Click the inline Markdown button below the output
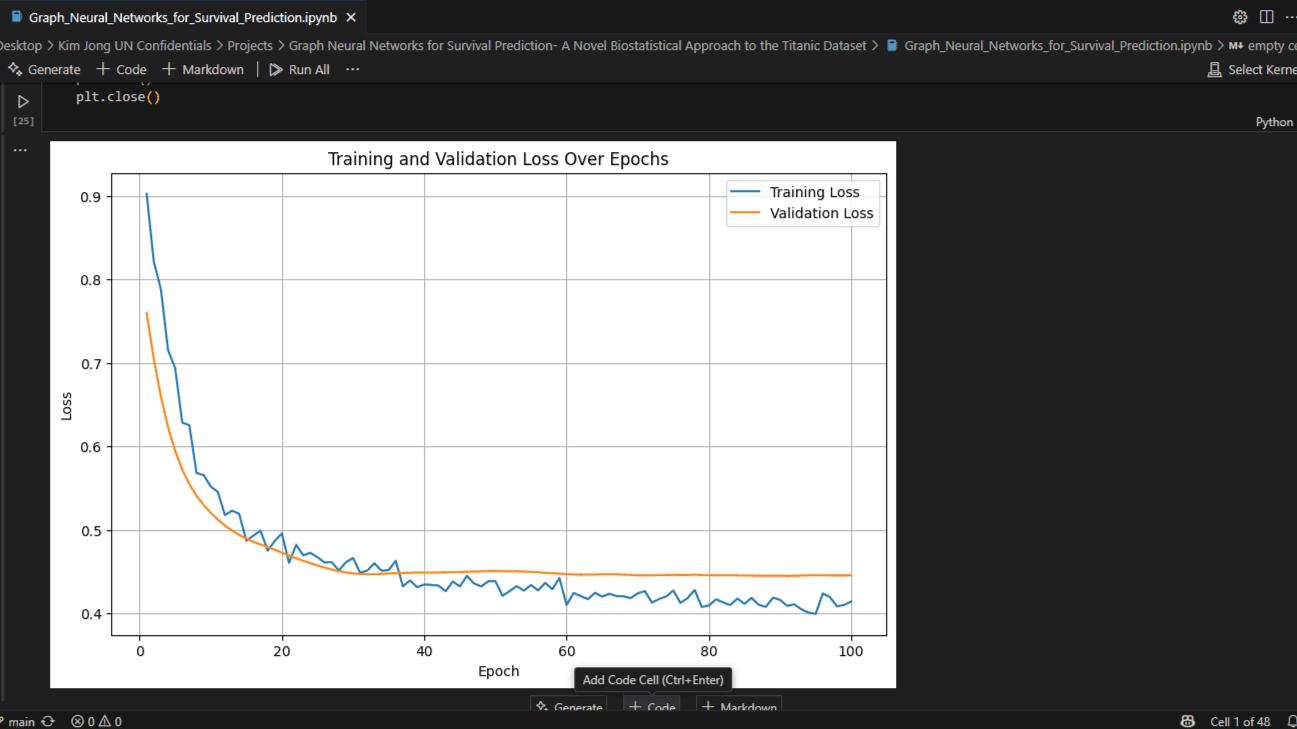 [x=738, y=707]
